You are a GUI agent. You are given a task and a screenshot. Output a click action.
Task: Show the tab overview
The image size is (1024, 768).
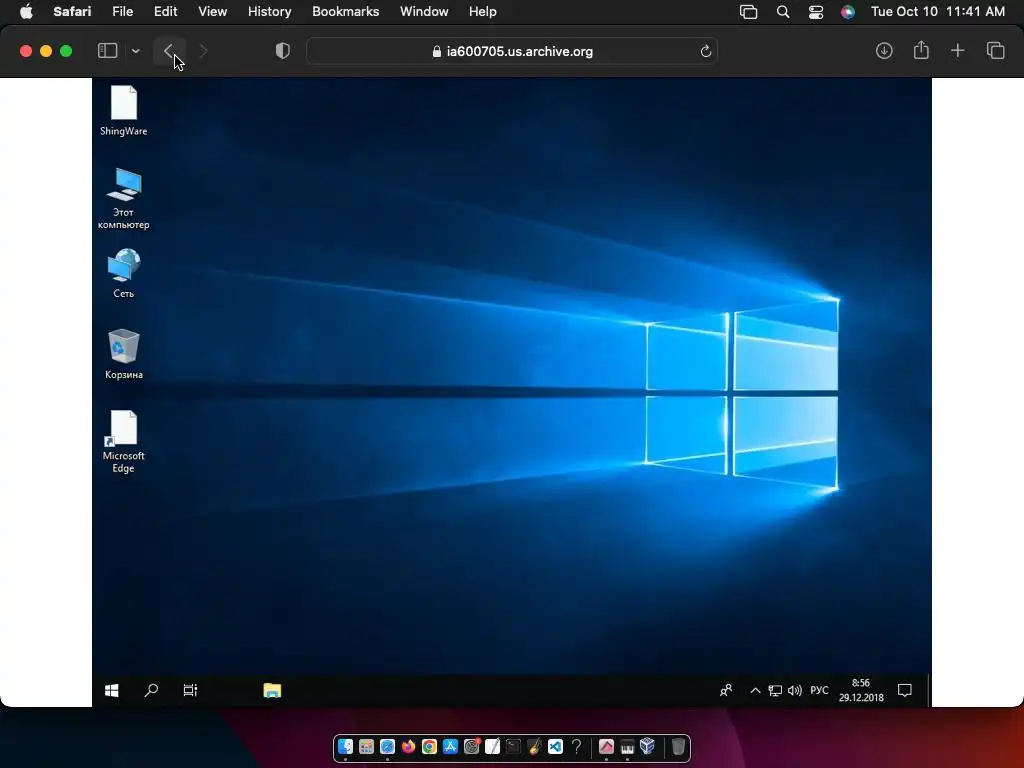(x=995, y=50)
